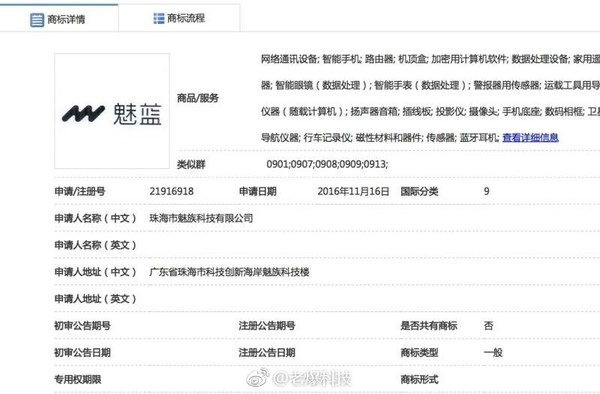Click the goods line starting with 导航仪器
This screenshot has height=394, width=600.
(381, 137)
